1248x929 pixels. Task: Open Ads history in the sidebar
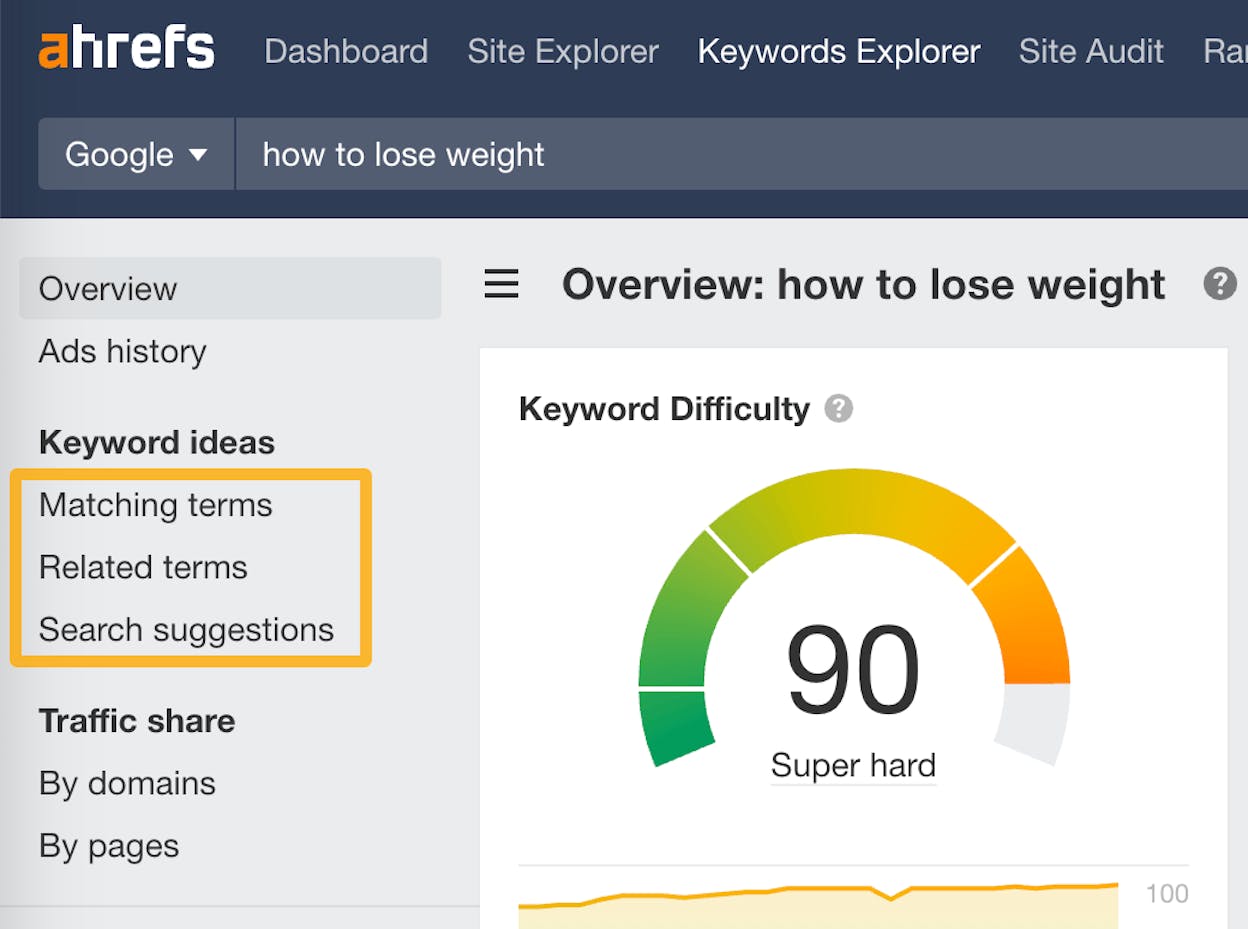[123, 351]
